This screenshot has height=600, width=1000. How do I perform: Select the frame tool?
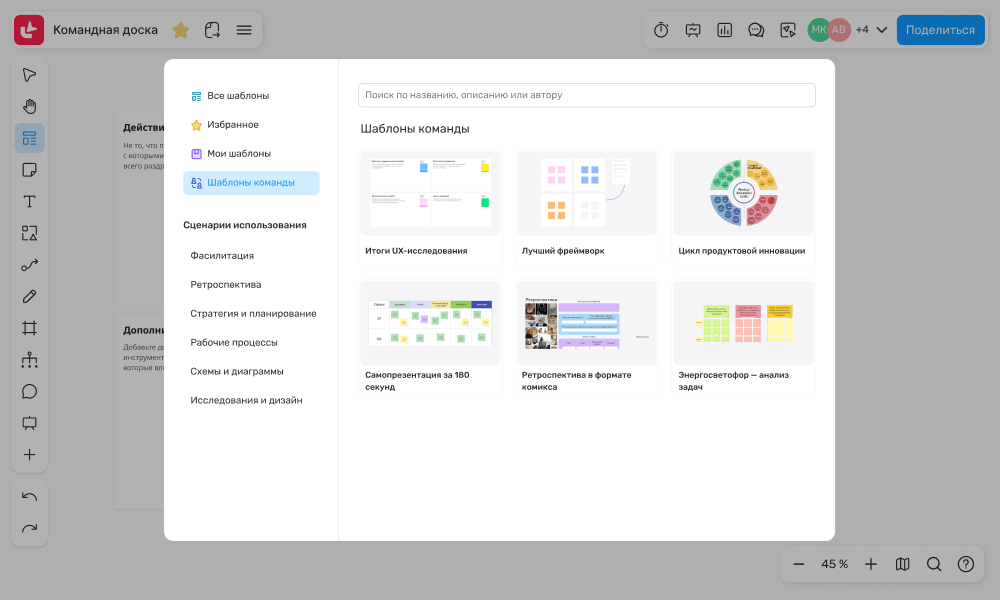coord(29,328)
